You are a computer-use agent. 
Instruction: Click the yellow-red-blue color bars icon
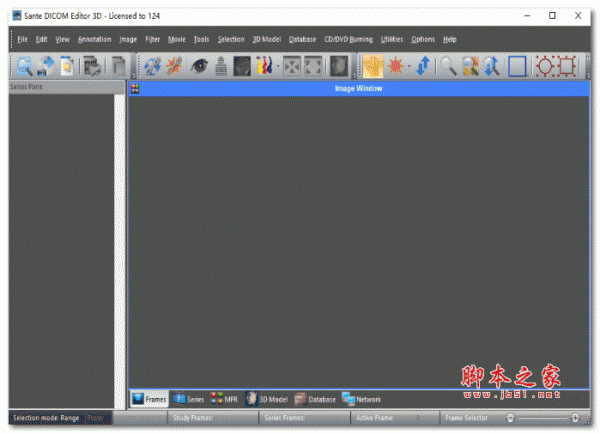coord(264,66)
